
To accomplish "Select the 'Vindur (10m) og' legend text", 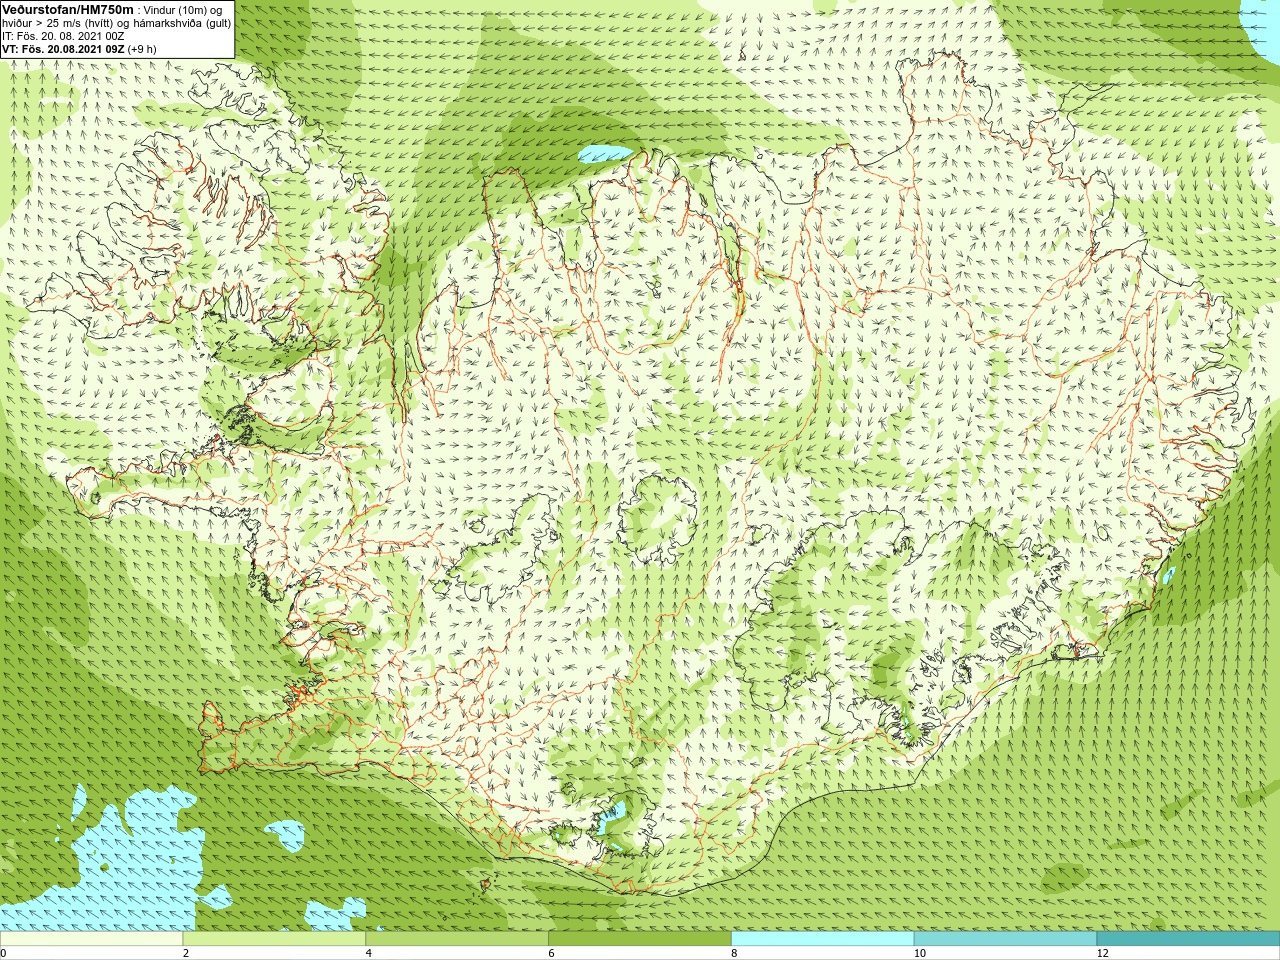I will [x=183, y=10].
